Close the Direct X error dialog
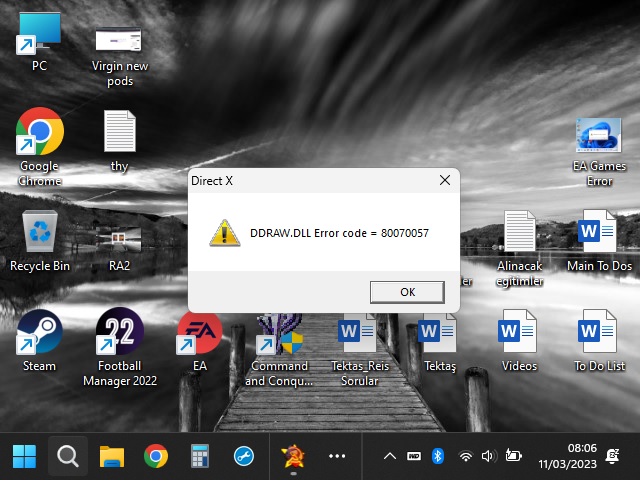This screenshot has width=643, height=483. point(444,181)
